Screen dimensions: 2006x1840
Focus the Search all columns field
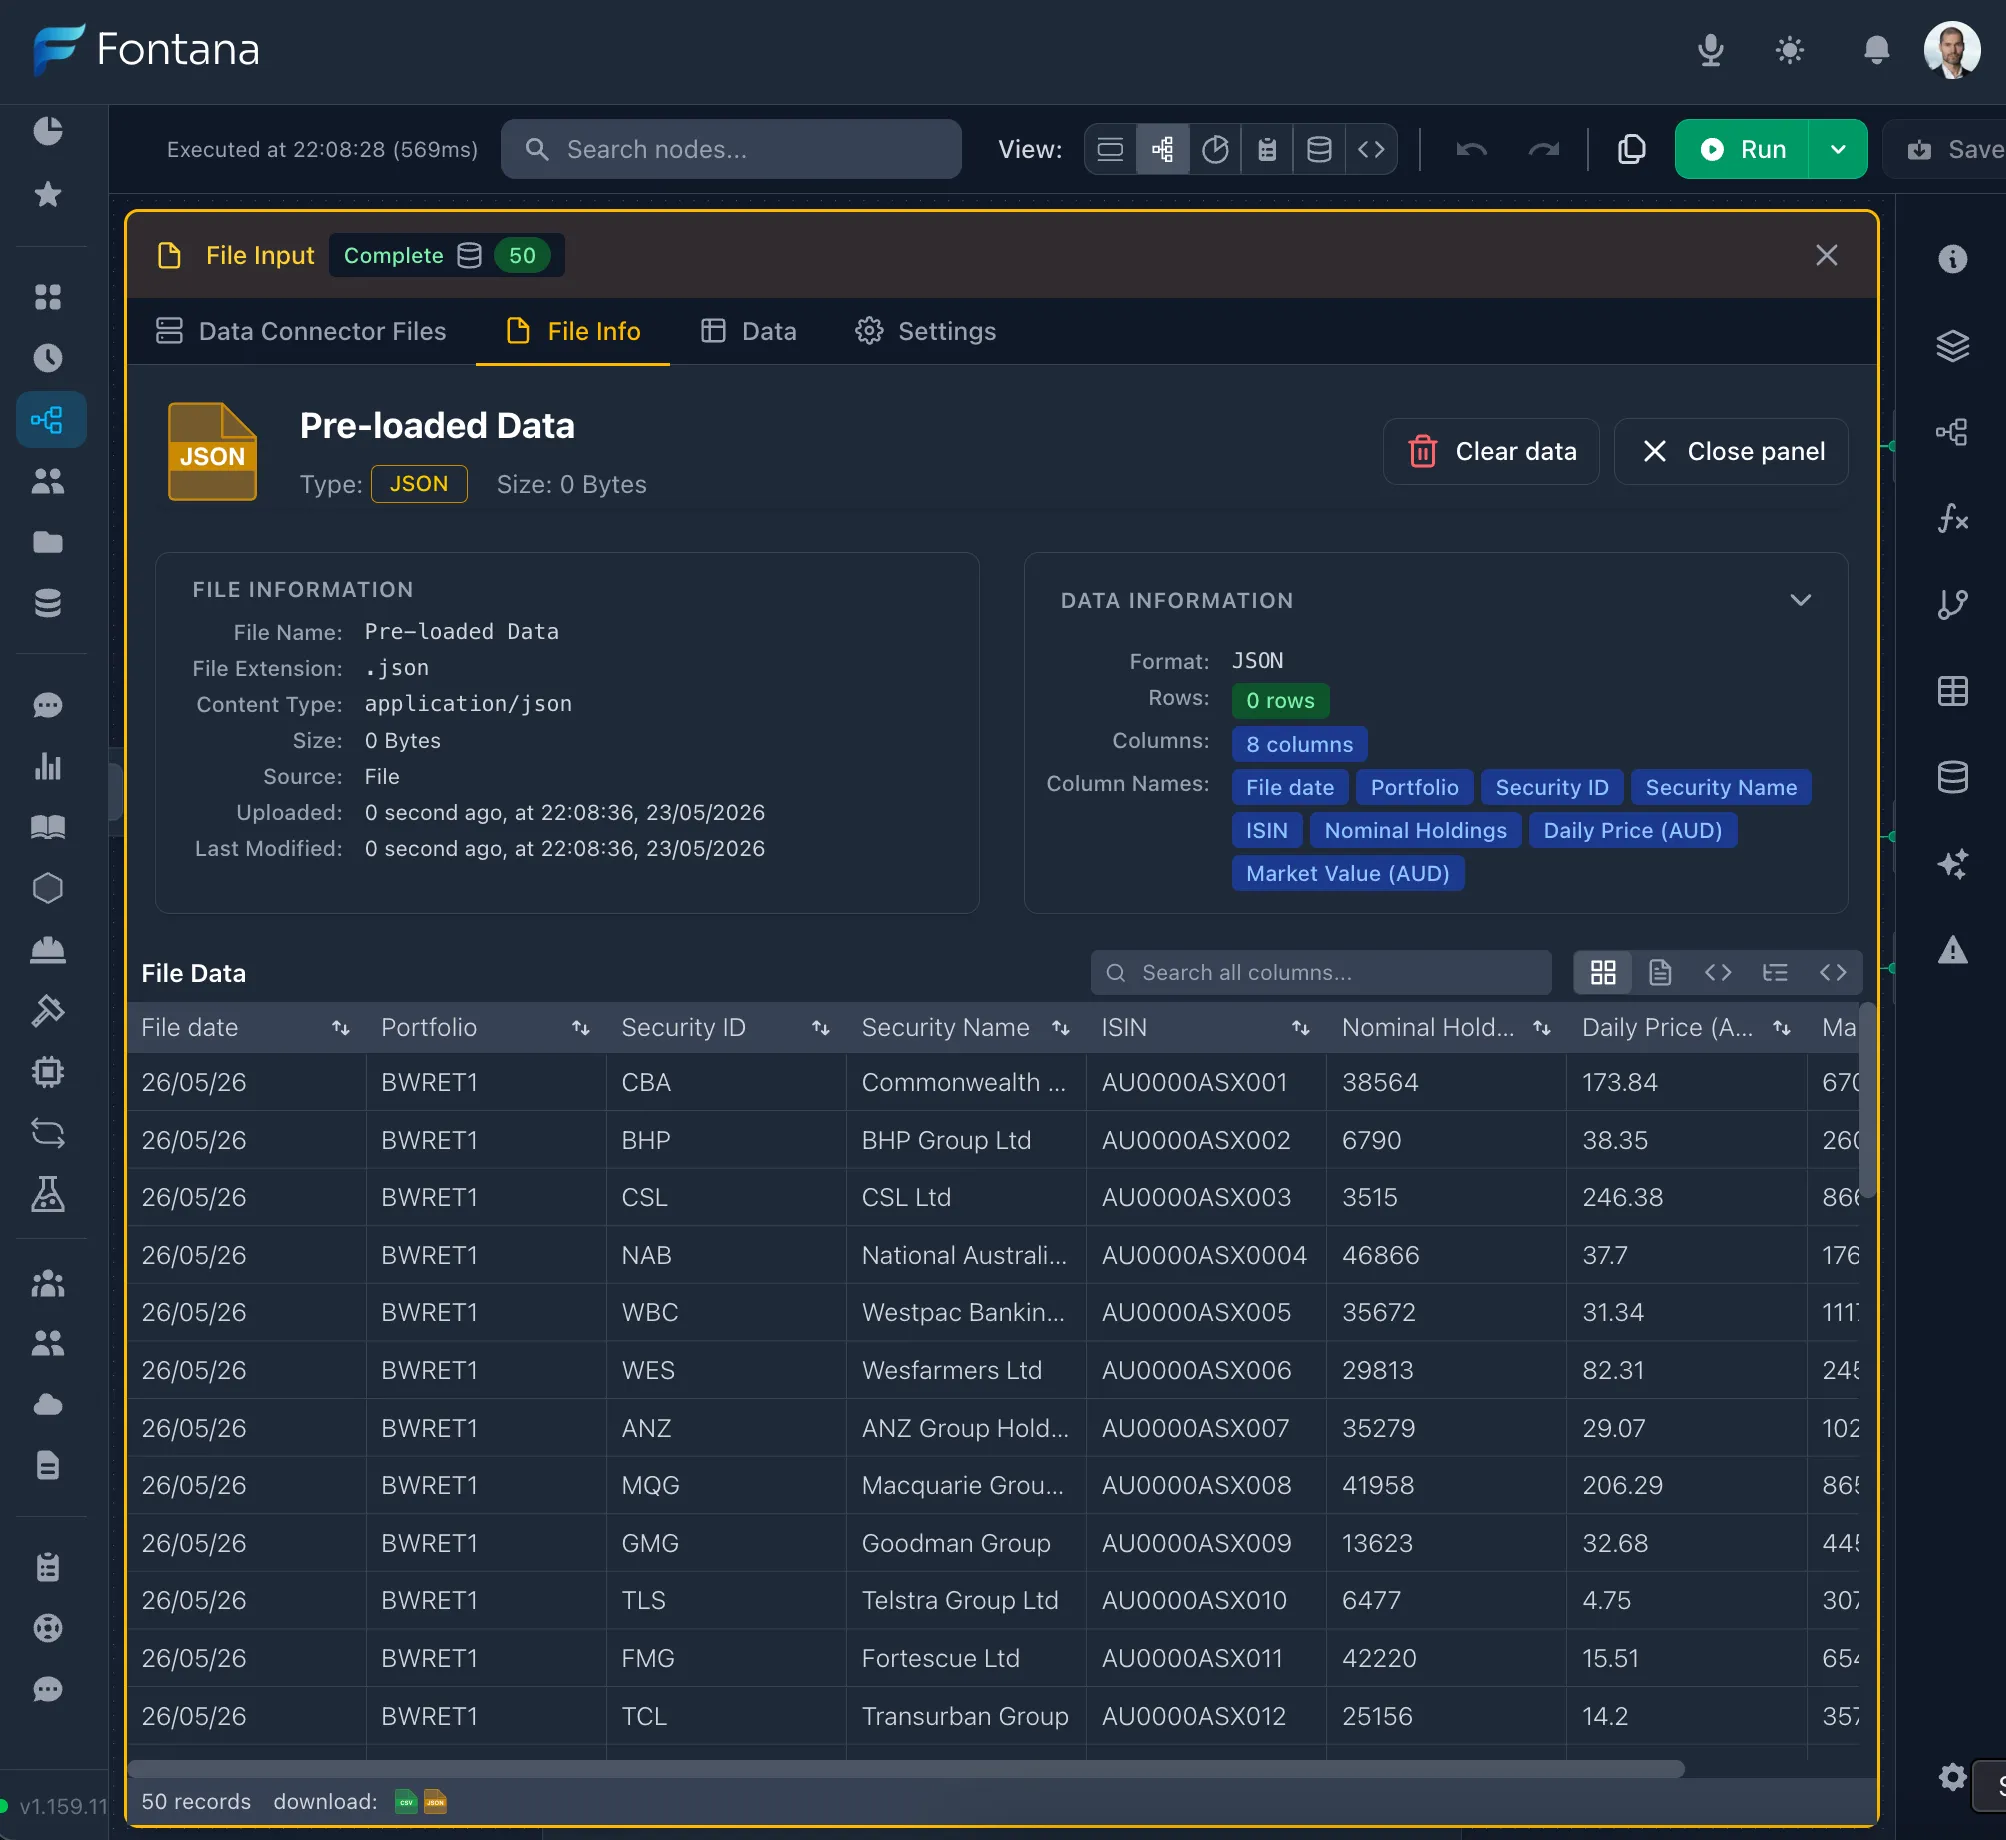coord(1321,972)
